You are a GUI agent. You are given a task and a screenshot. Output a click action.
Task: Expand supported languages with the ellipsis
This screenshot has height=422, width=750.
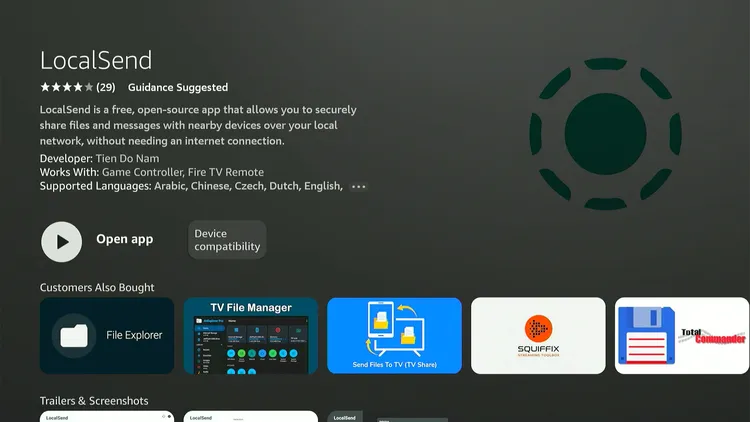(x=358, y=187)
